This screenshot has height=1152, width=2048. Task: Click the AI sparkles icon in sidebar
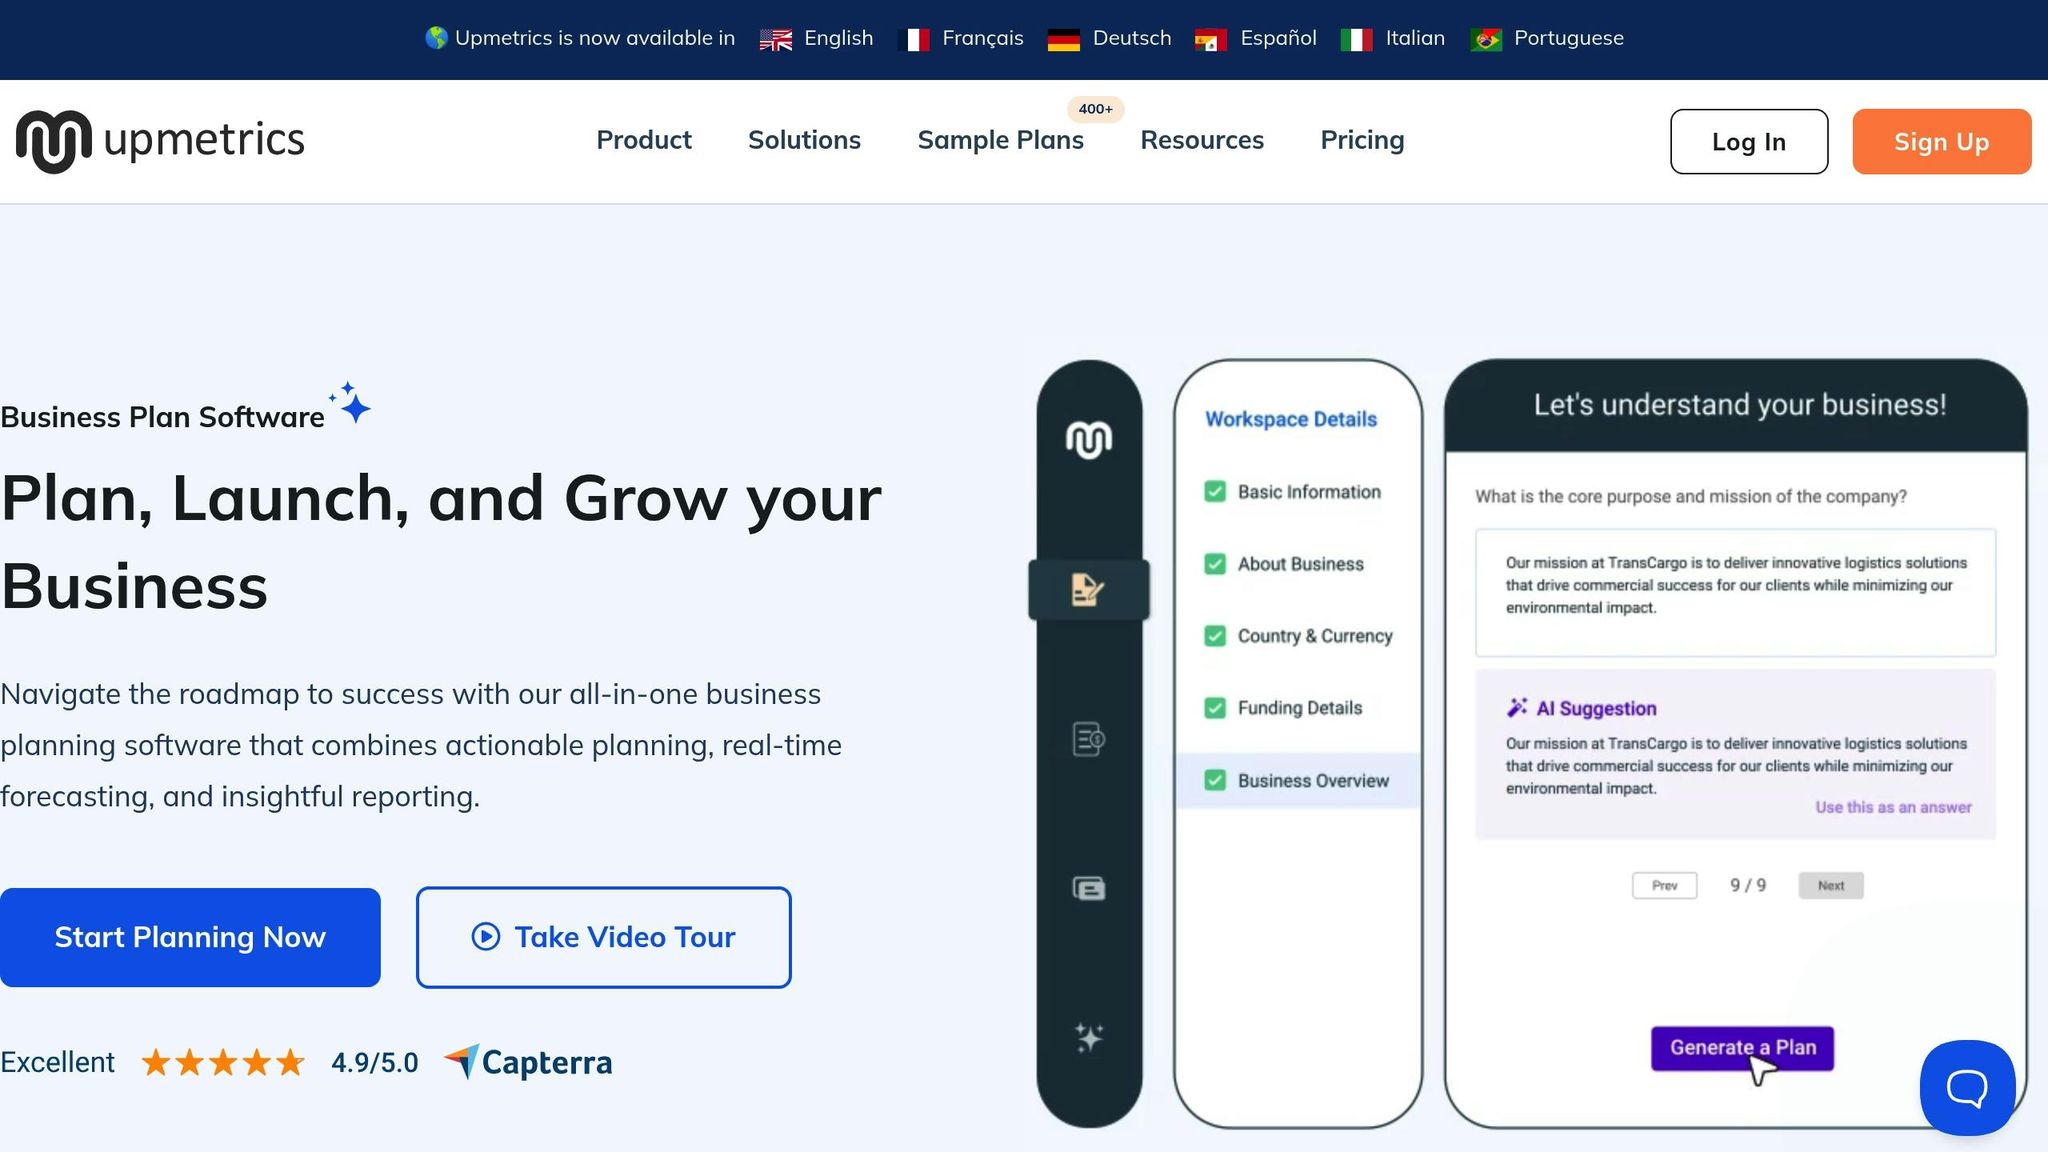[1088, 1037]
